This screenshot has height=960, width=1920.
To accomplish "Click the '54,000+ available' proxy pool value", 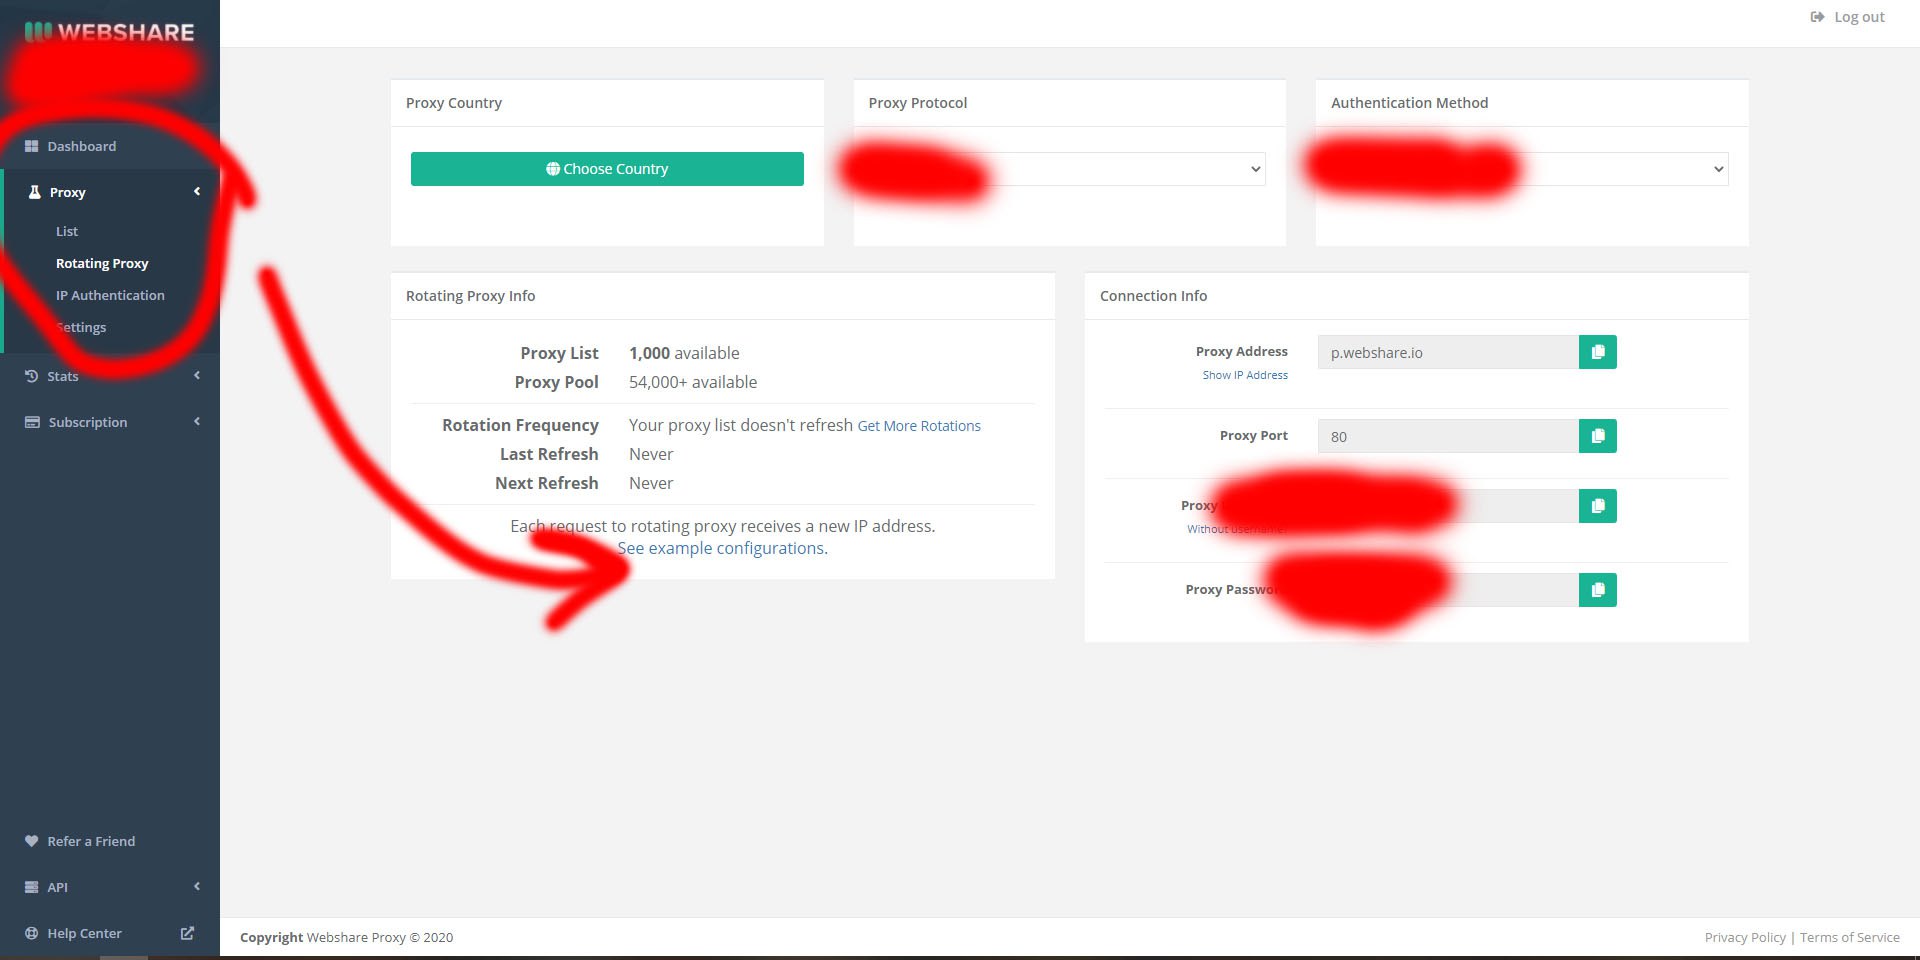I will coord(693,382).
